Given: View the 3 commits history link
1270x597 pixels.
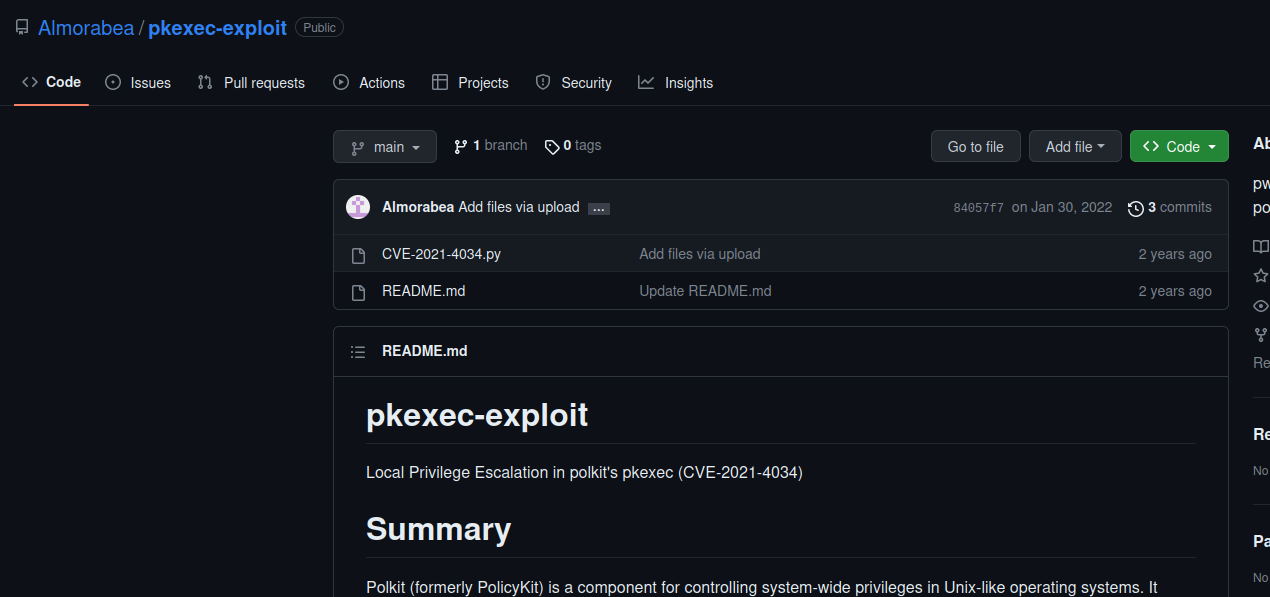Looking at the screenshot, I should click(x=1169, y=207).
